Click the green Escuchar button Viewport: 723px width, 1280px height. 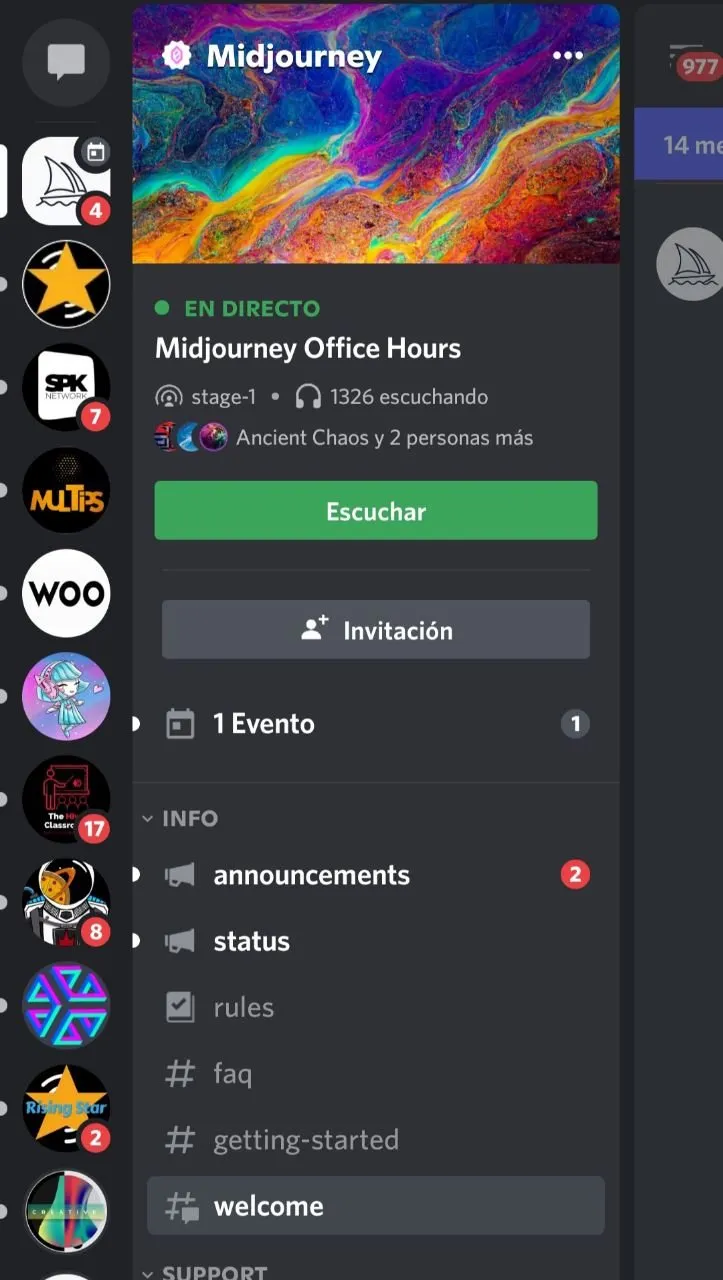tap(376, 510)
